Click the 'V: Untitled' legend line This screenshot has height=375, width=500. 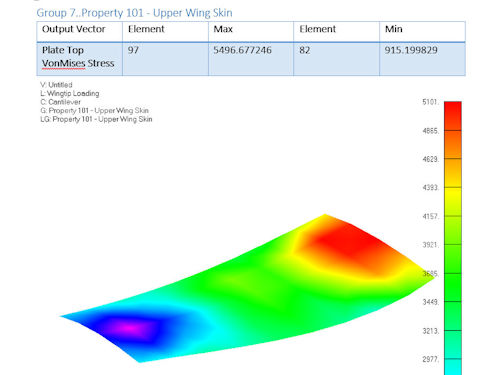[56, 85]
